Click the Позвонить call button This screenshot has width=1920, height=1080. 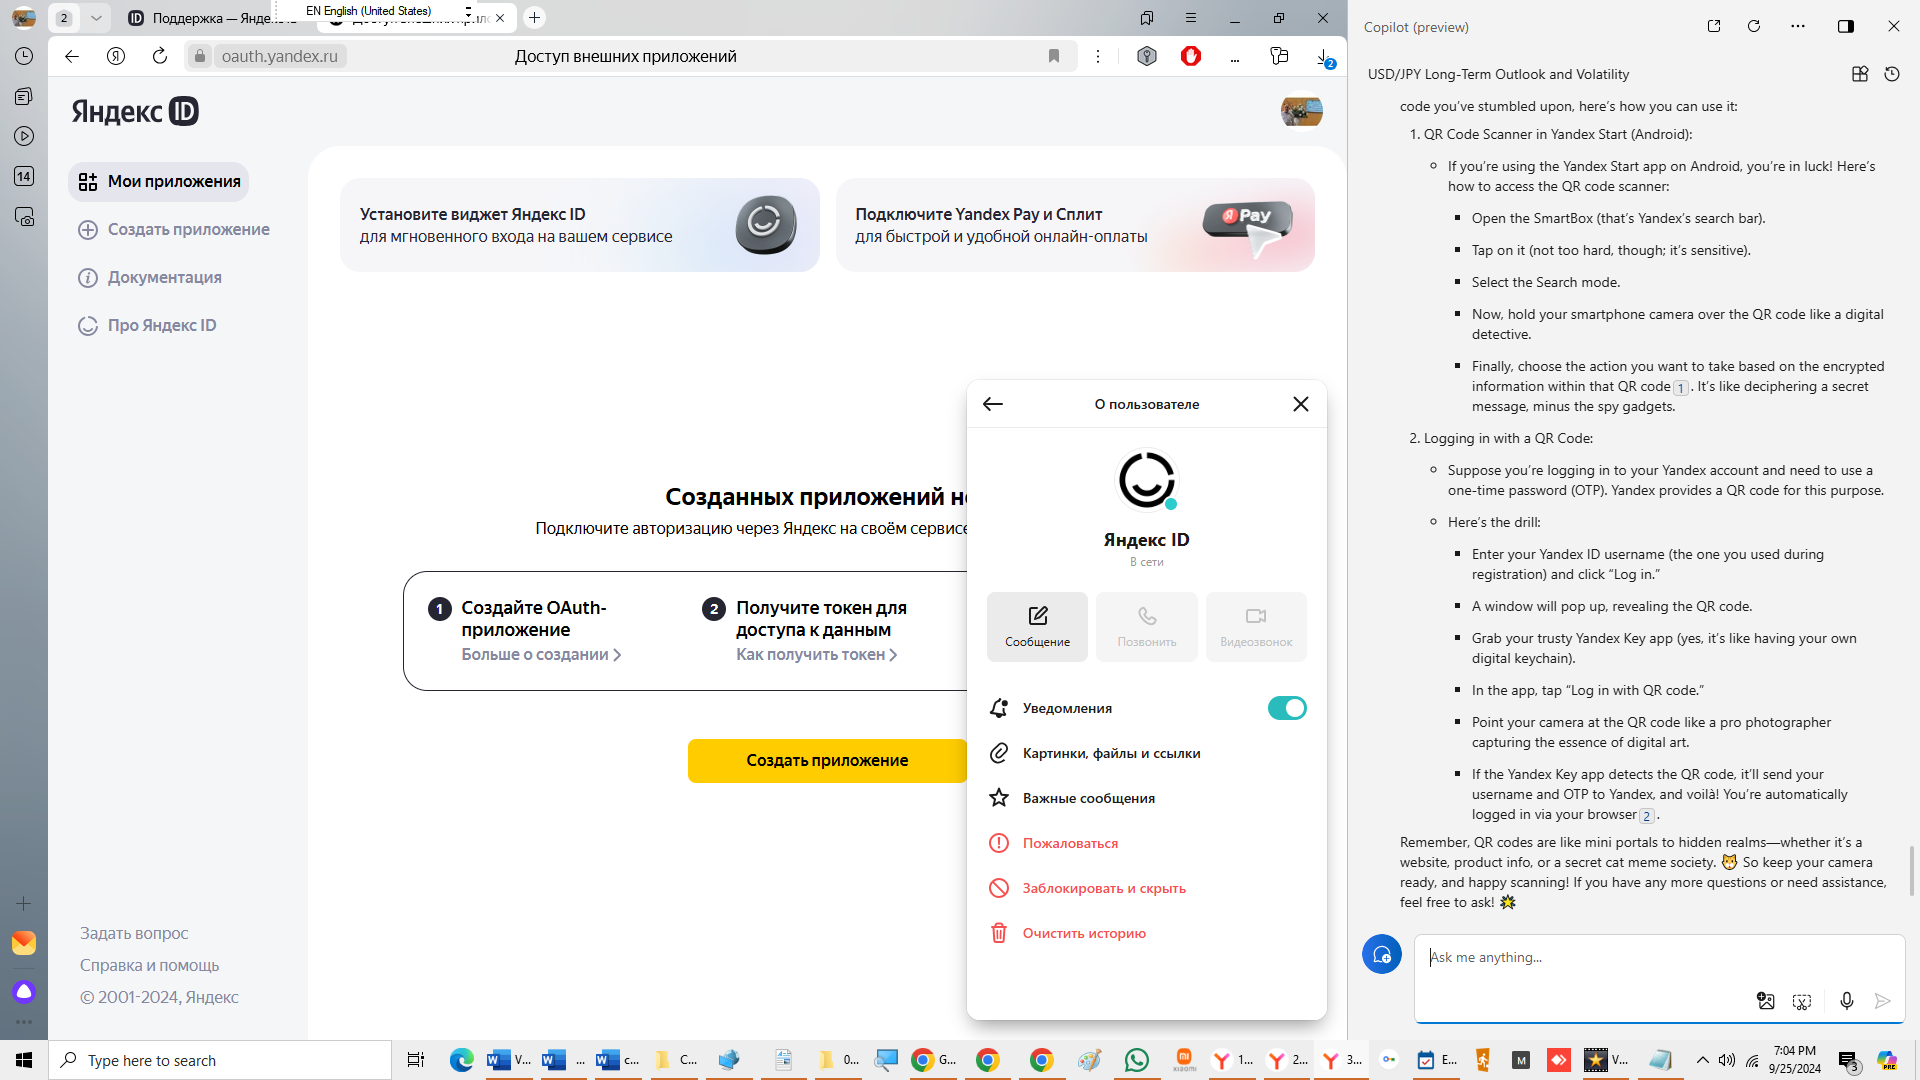click(1147, 627)
